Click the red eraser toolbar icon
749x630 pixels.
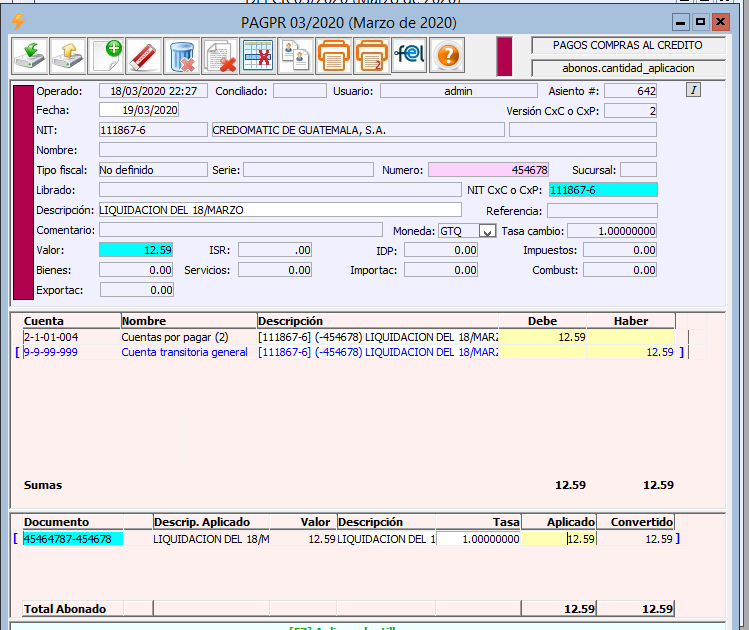144,55
